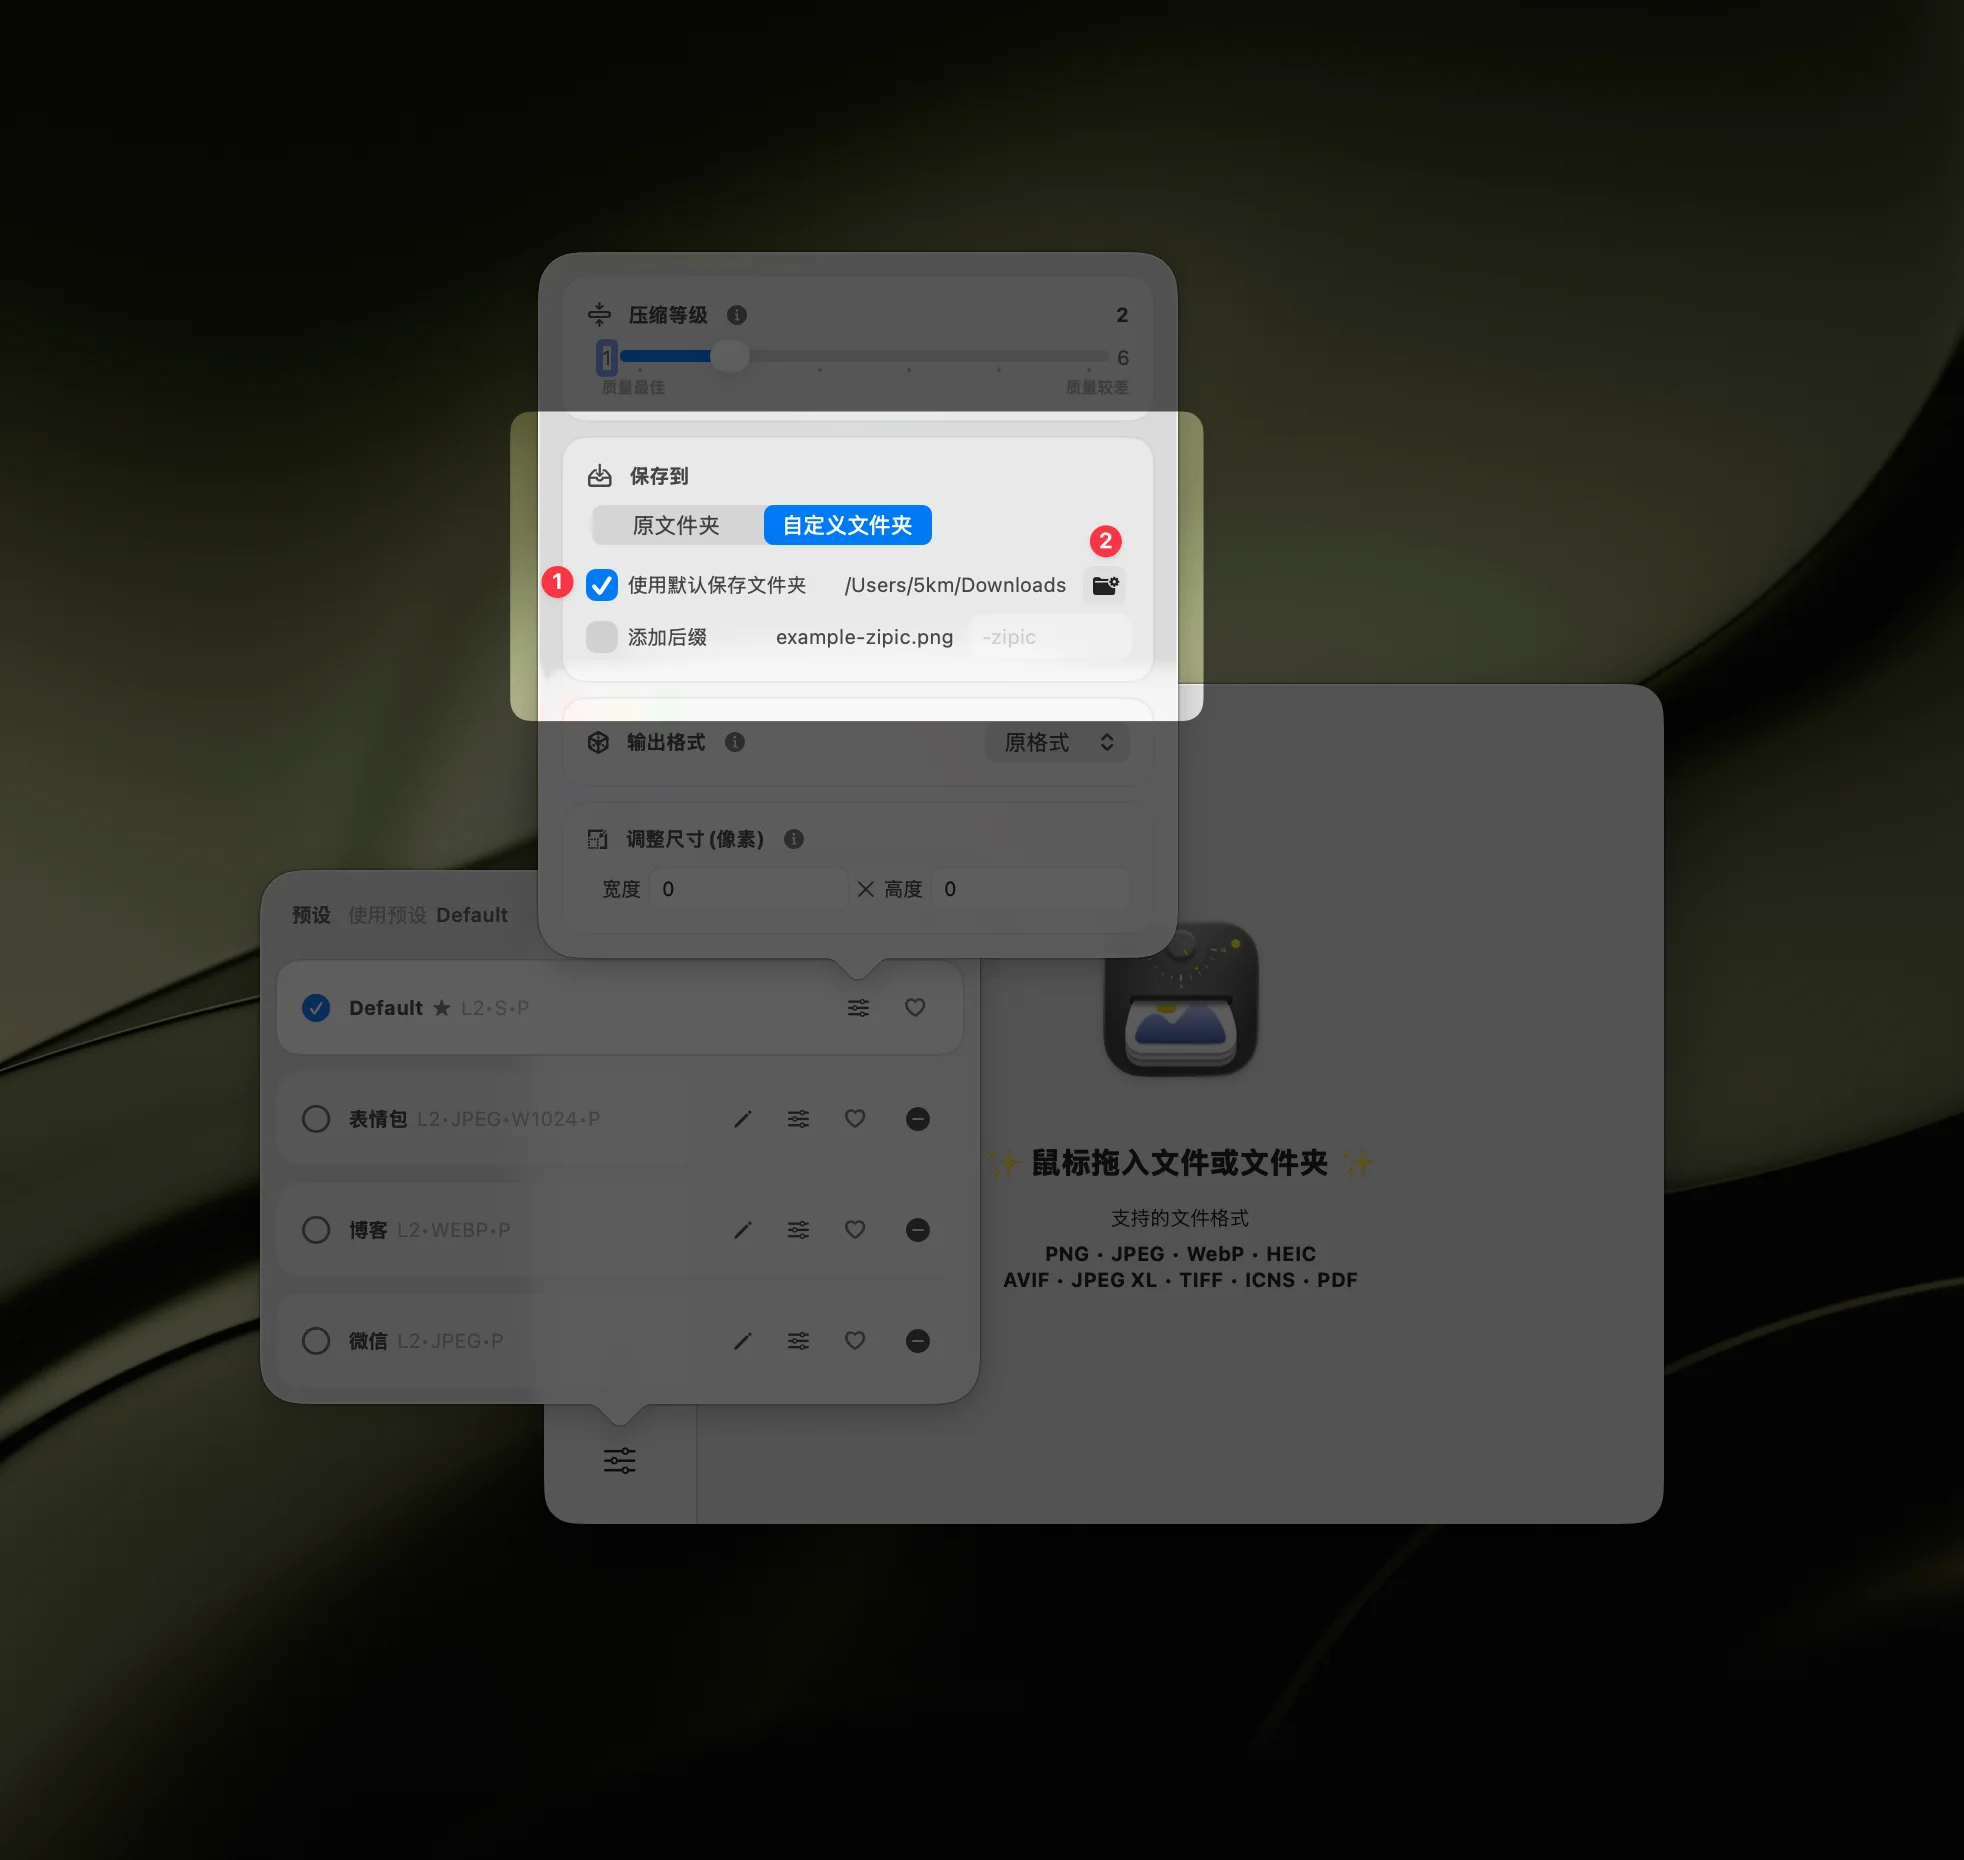The height and width of the screenshot is (1860, 1964).
Task: Click the info icon beside 压缩等级
Action: 737,315
